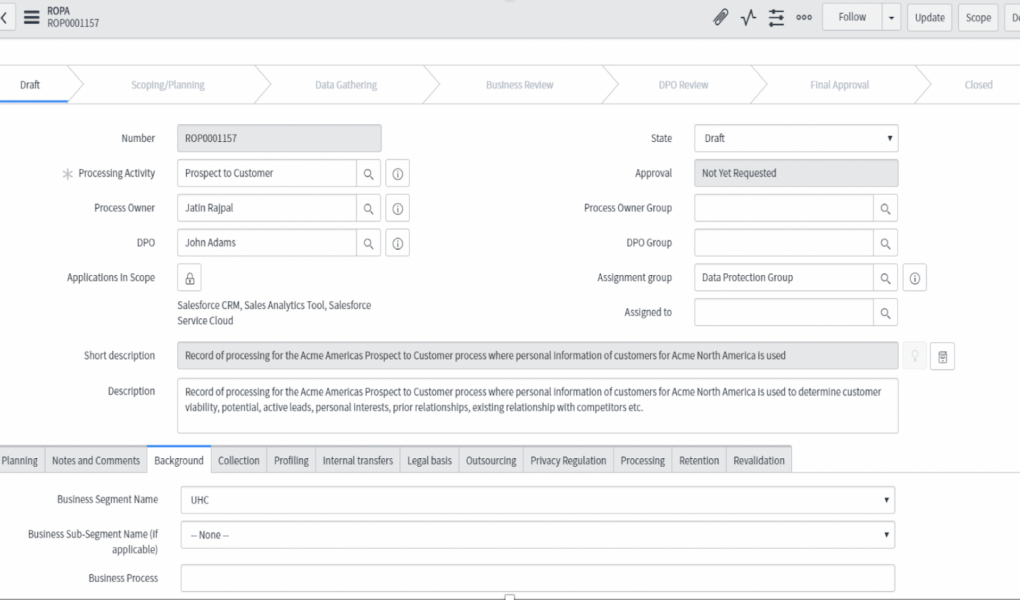
Task: Switch to the Processing tab
Action: (x=643, y=460)
